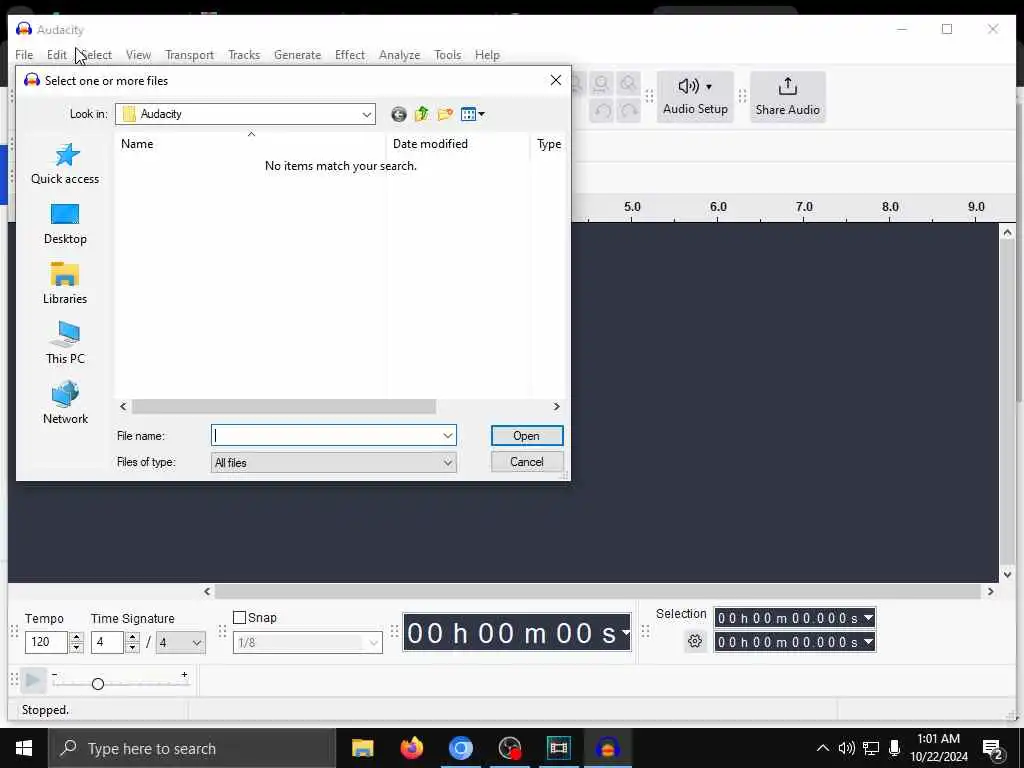Open the selection start time format arrow
The width and height of the screenshot is (1024, 768).
click(868, 618)
